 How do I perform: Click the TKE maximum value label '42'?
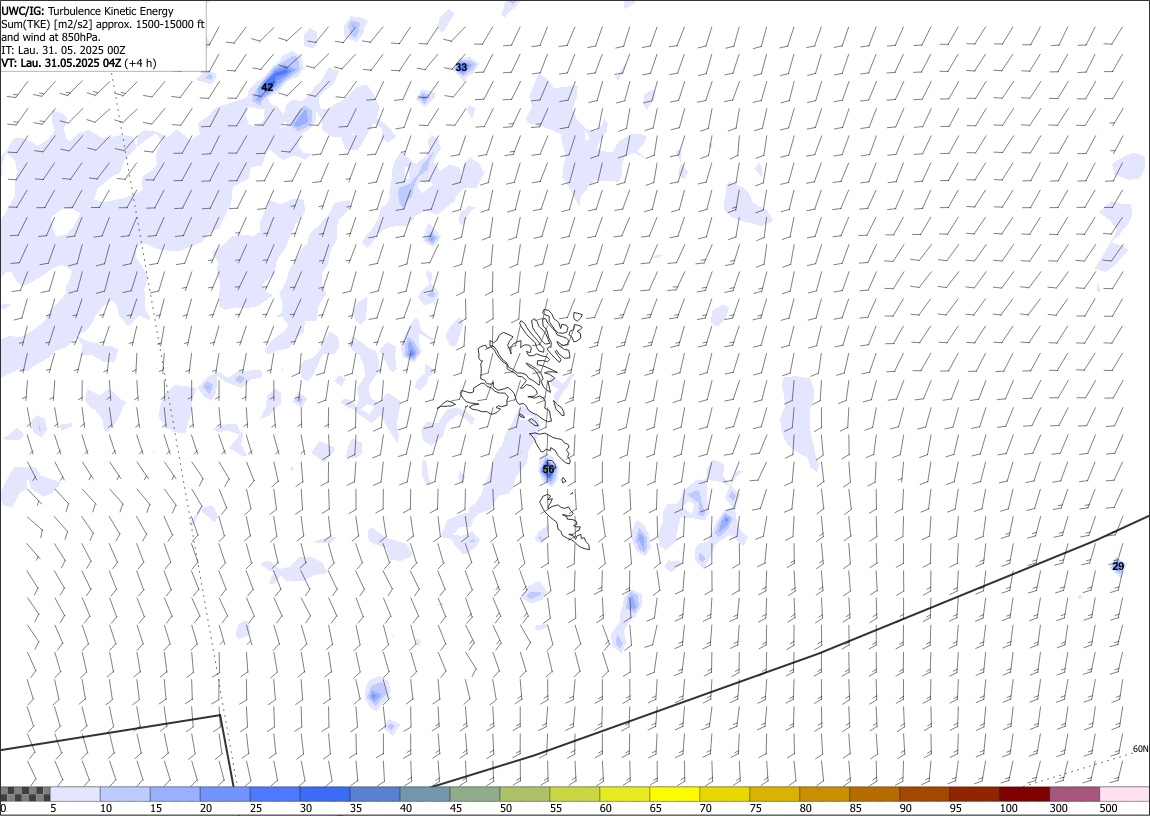[x=268, y=87]
